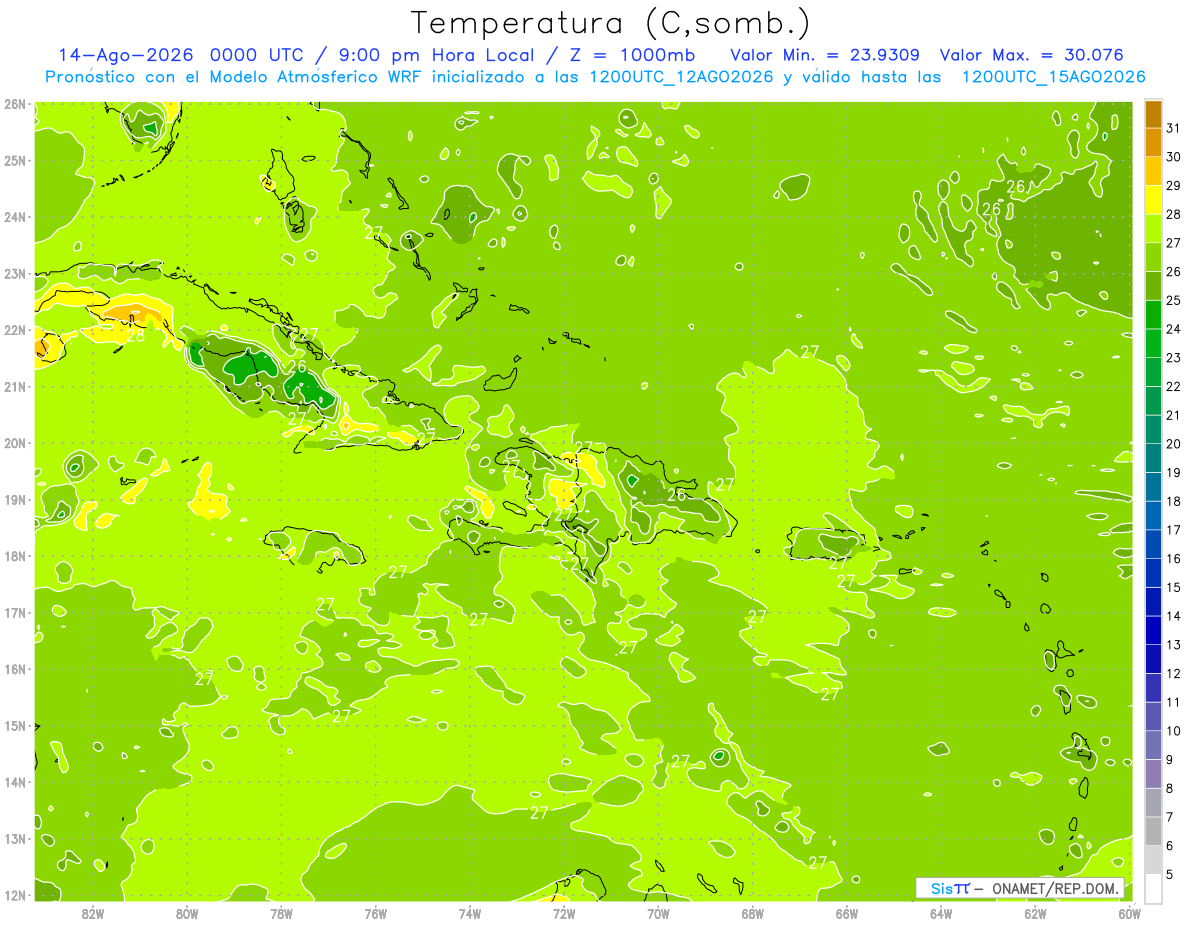The width and height of the screenshot is (1200, 927).
Task: Click the 14N latitude axis label
Action: 14,782
